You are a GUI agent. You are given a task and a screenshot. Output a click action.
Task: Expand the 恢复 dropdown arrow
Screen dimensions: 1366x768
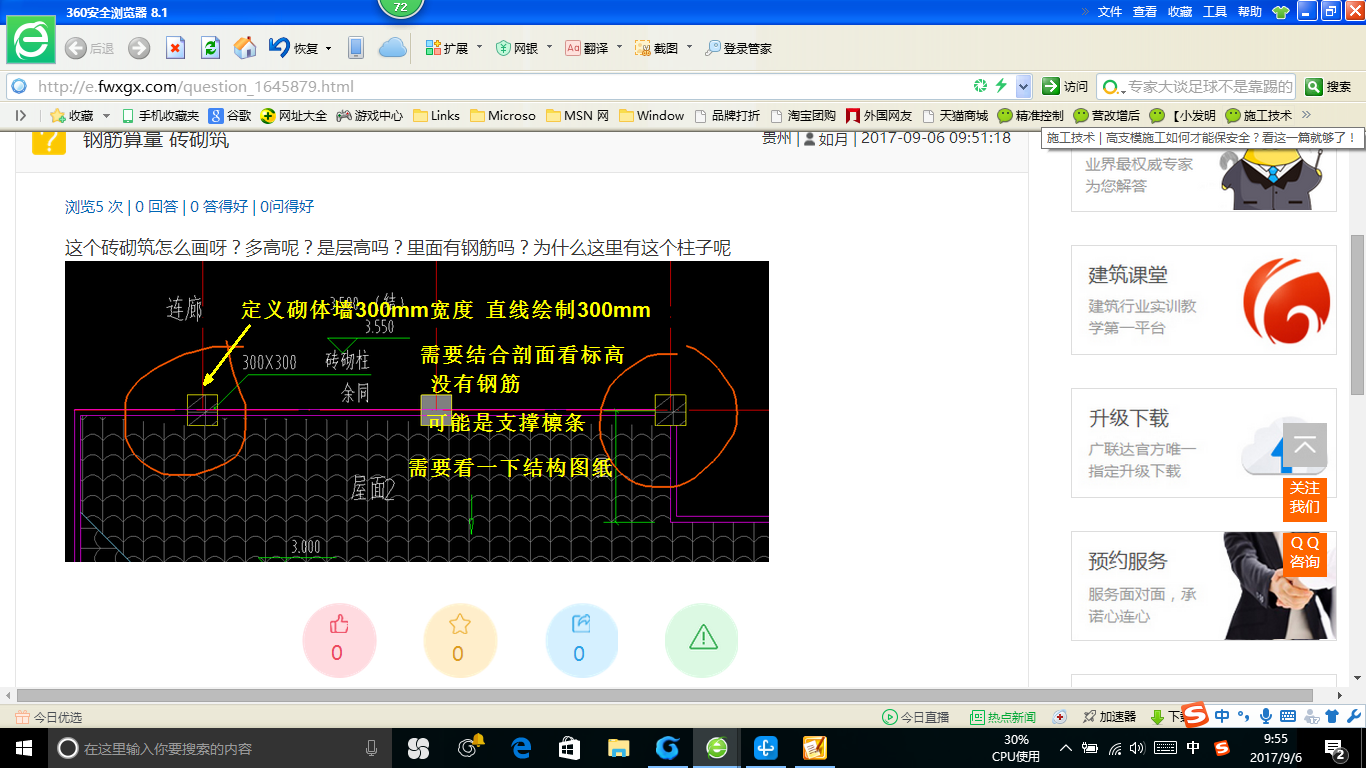coord(327,47)
